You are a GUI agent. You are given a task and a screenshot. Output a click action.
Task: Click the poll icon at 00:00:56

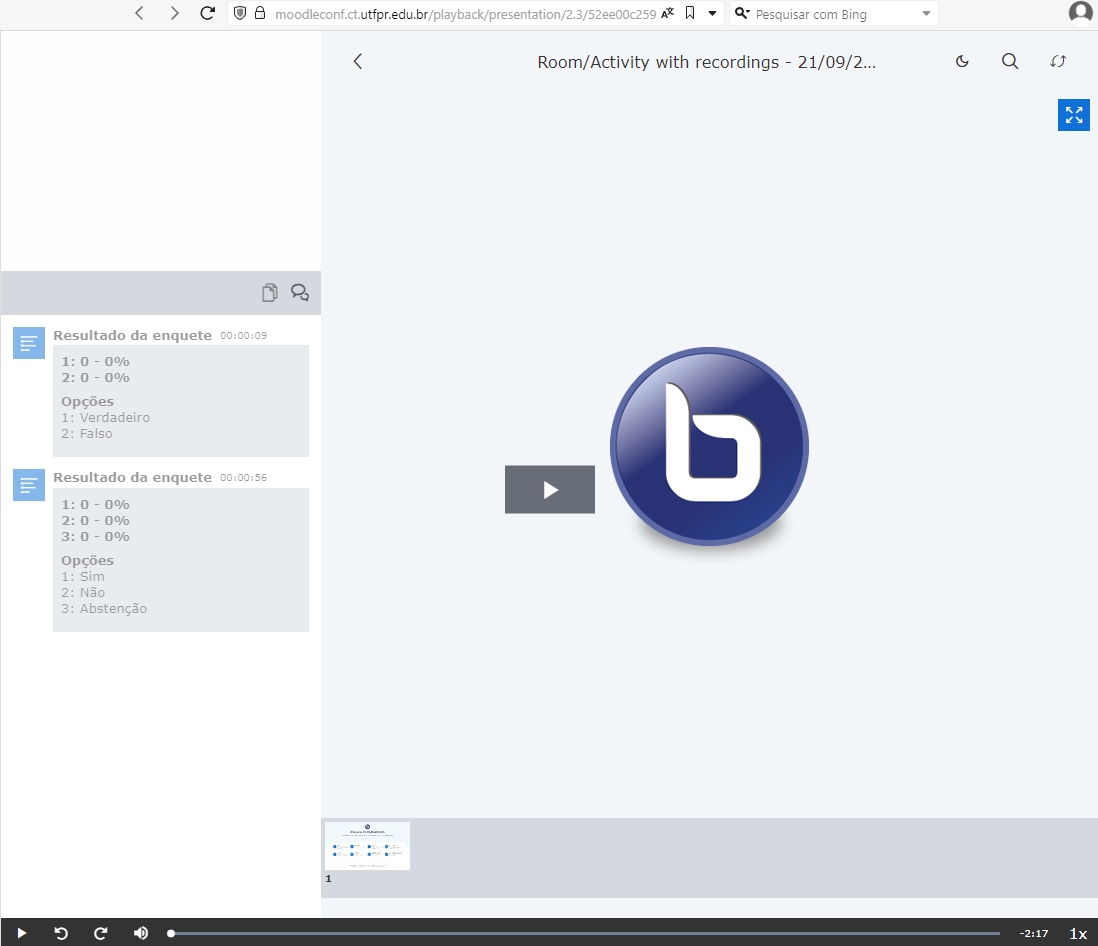click(x=29, y=485)
